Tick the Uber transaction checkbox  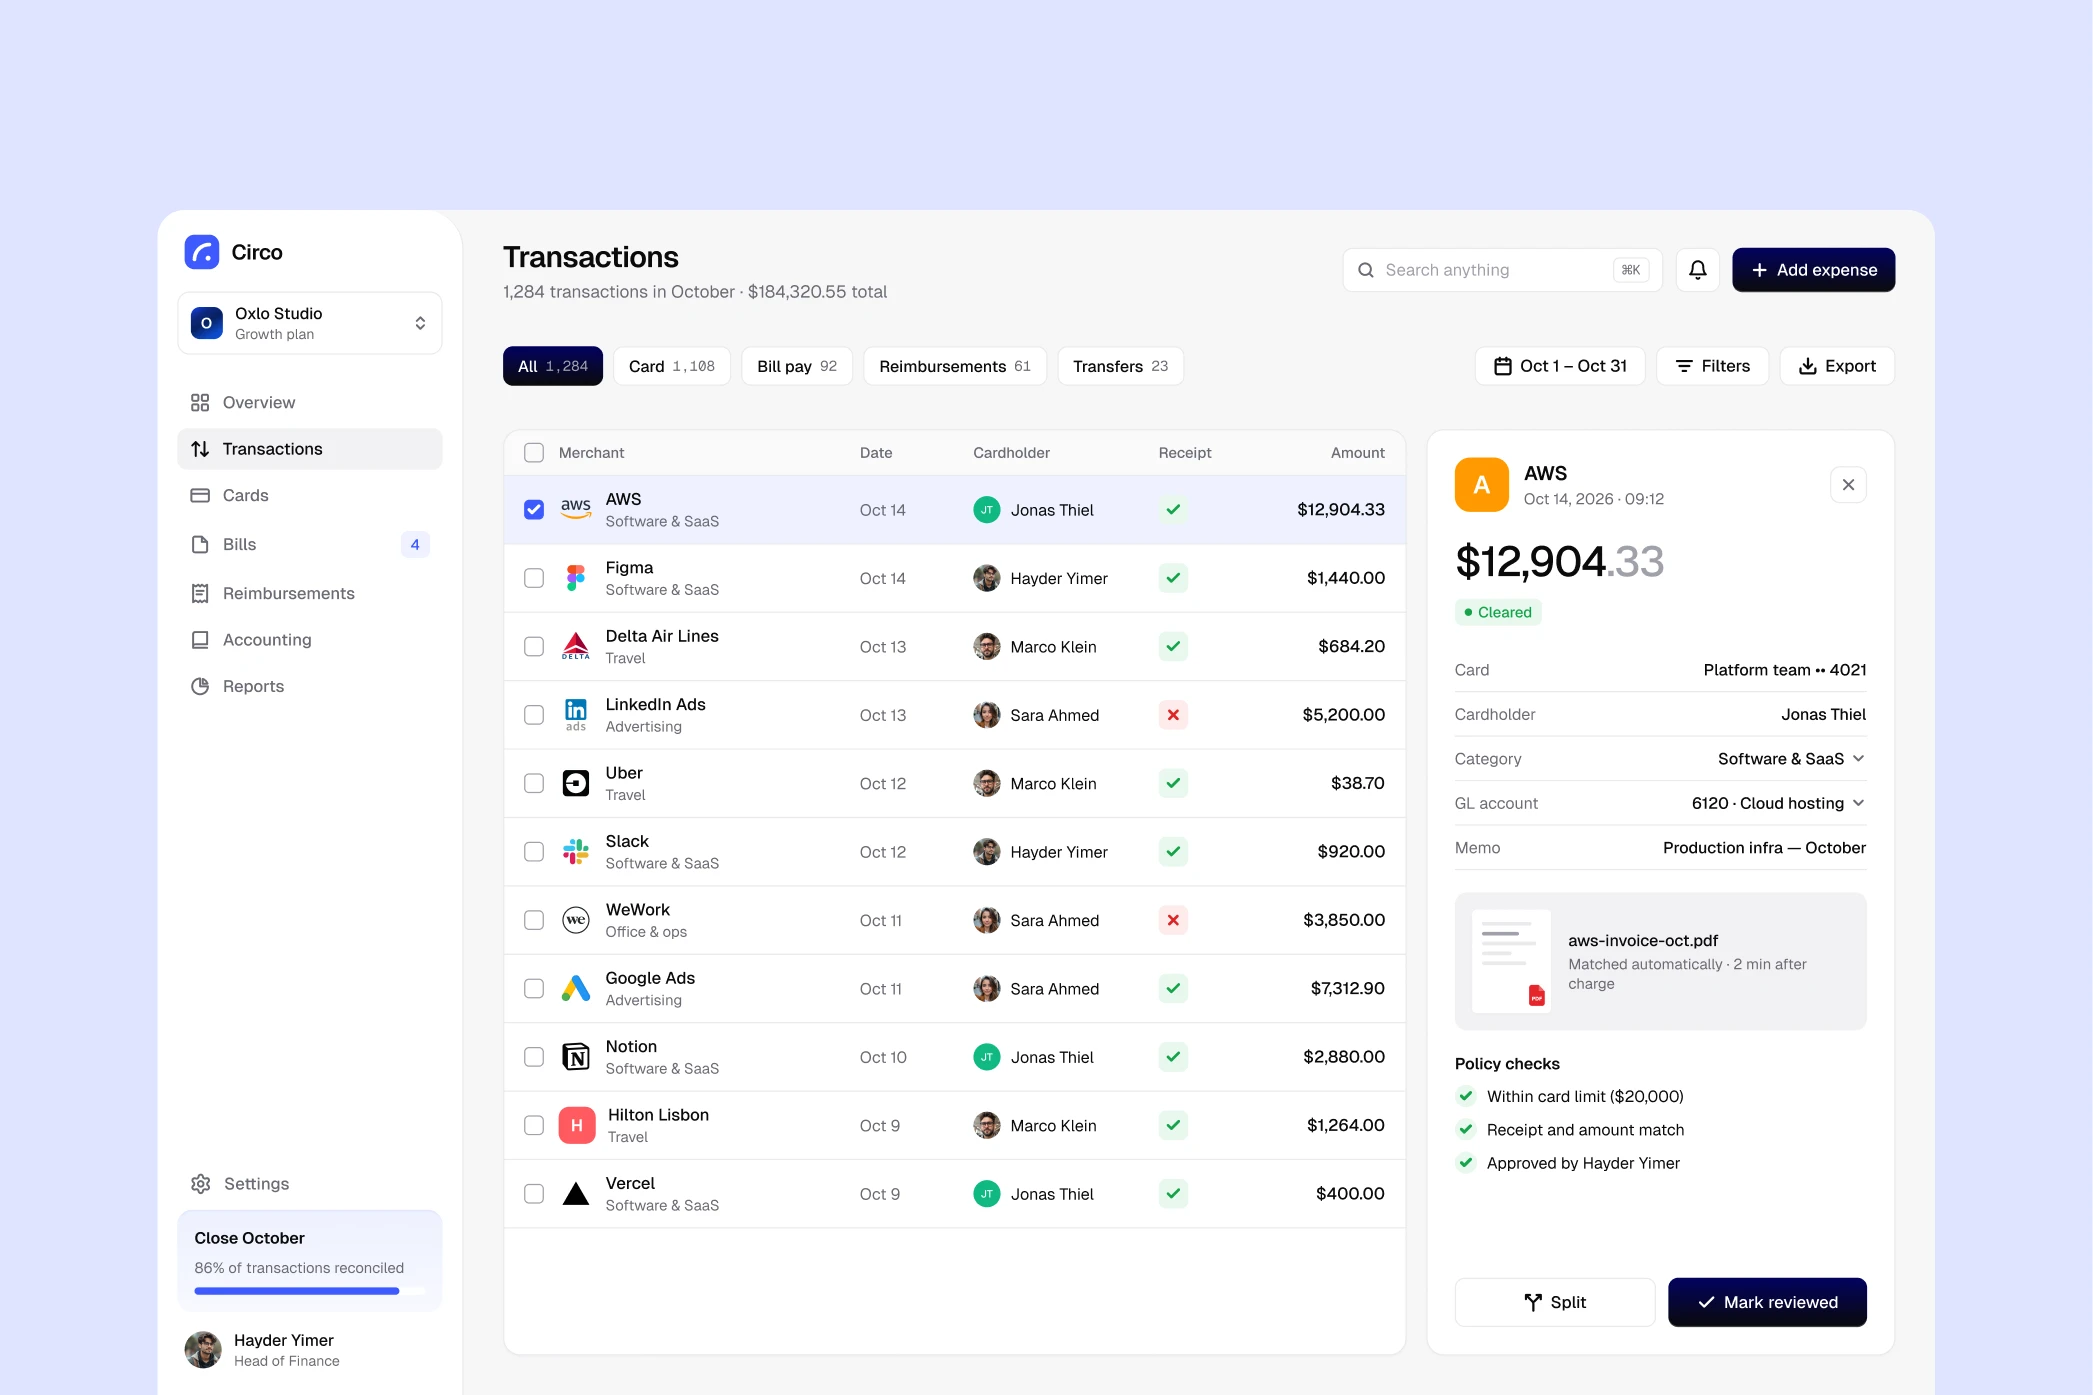tap(534, 783)
